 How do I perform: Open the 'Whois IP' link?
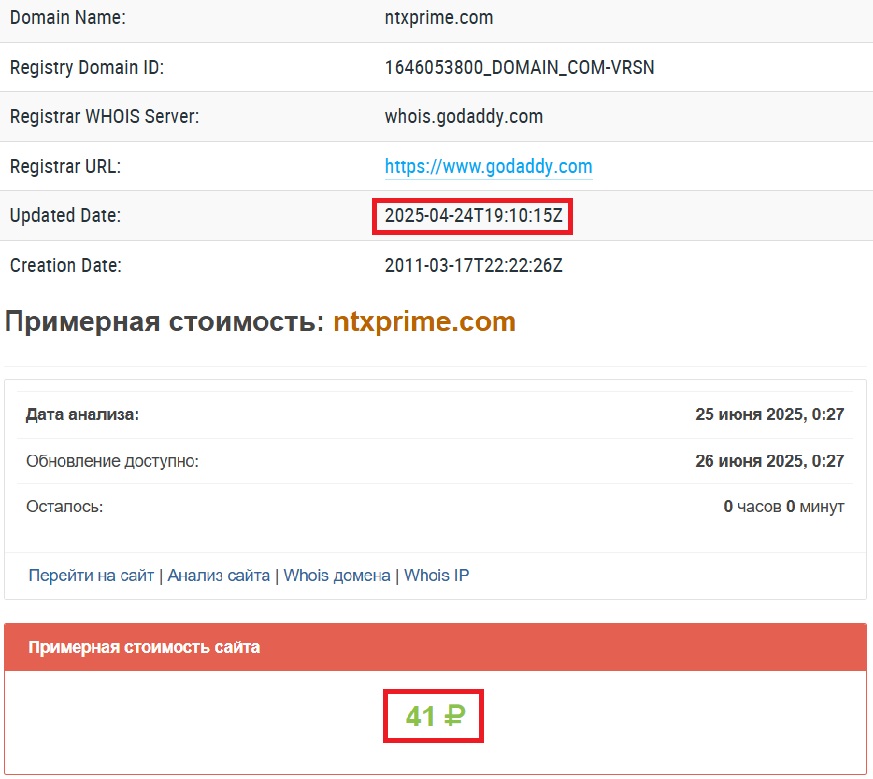pos(436,575)
